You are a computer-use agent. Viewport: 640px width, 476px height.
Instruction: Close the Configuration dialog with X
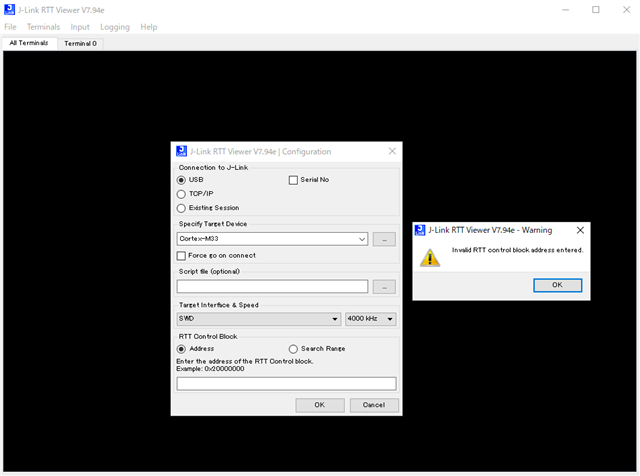click(x=392, y=151)
